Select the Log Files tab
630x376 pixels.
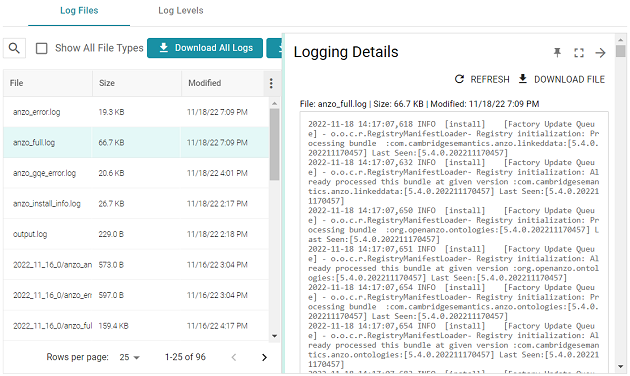[79, 11]
